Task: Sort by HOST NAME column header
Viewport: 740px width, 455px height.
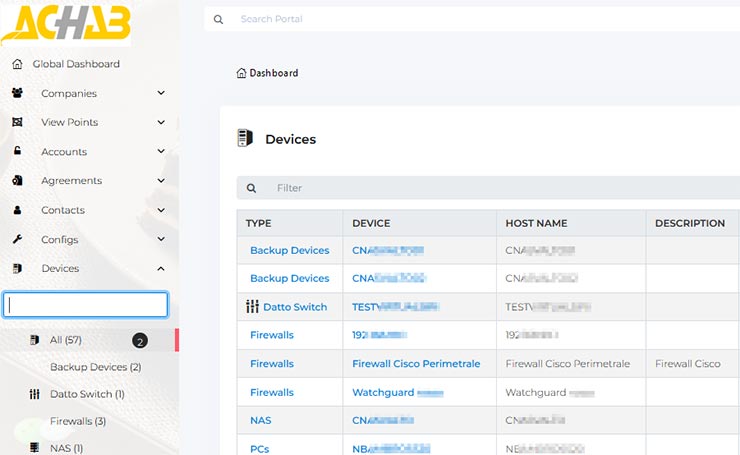Action: click(537, 223)
